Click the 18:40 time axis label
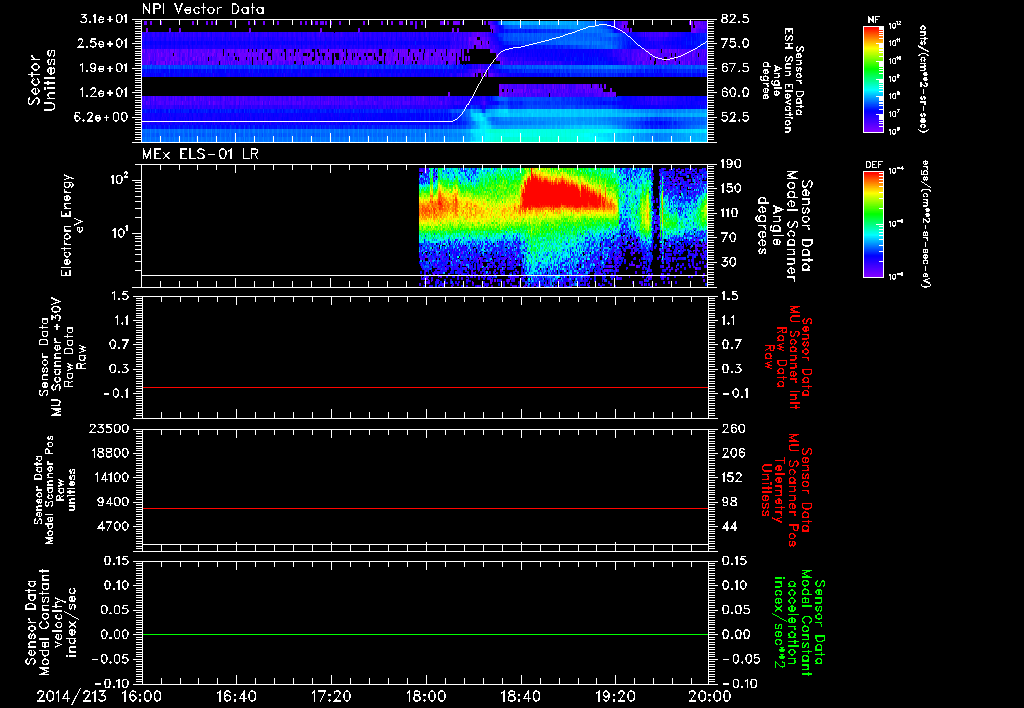The image size is (1024, 708). tap(520, 696)
